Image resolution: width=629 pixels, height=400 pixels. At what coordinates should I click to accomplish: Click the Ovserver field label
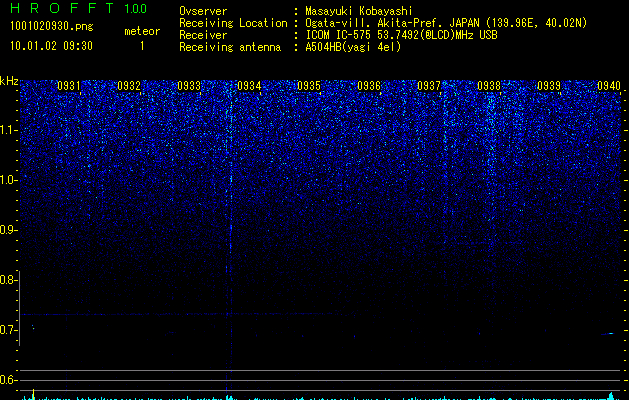tap(203, 11)
